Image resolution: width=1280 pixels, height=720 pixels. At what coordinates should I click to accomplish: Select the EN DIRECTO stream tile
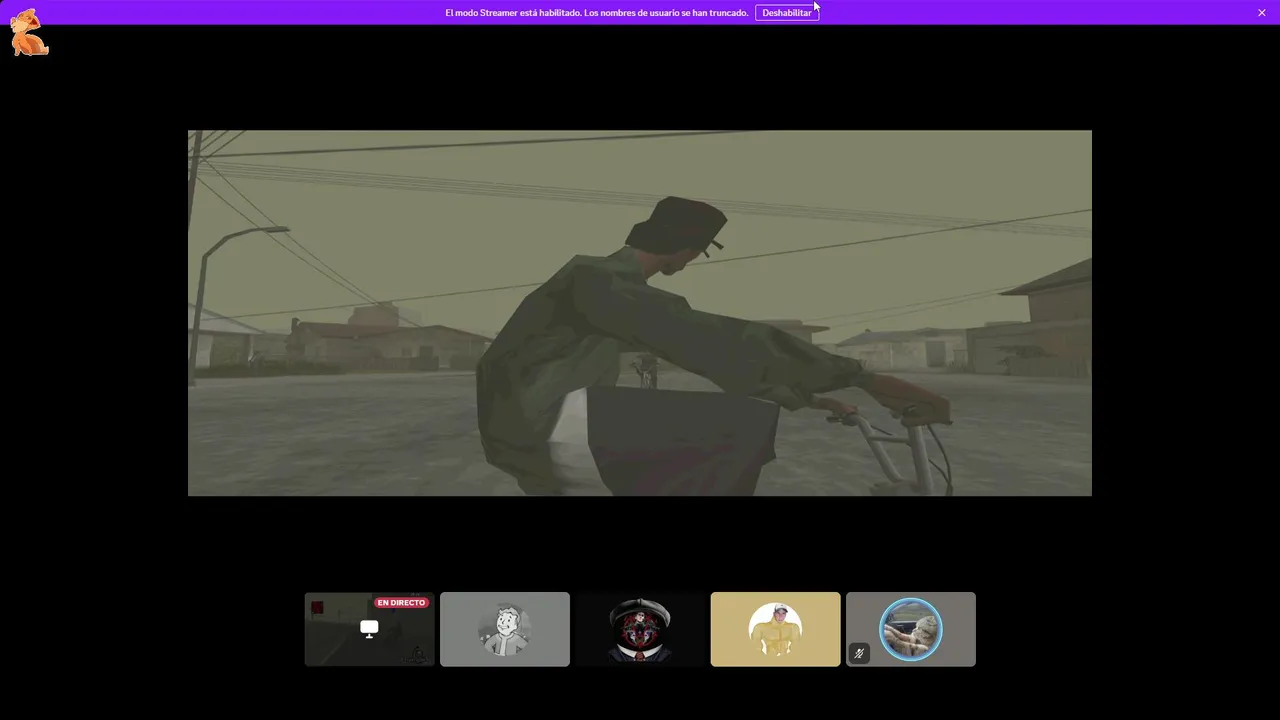click(x=370, y=629)
